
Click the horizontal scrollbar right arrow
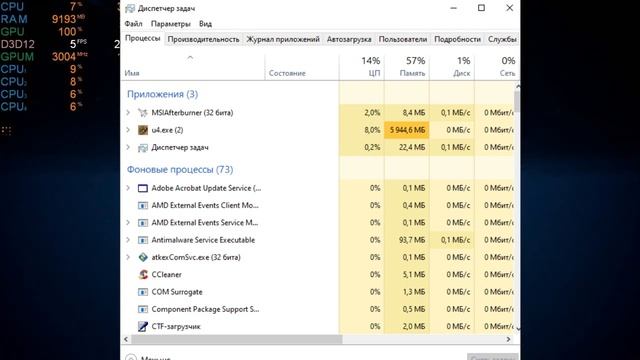click(x=508, y=339)
